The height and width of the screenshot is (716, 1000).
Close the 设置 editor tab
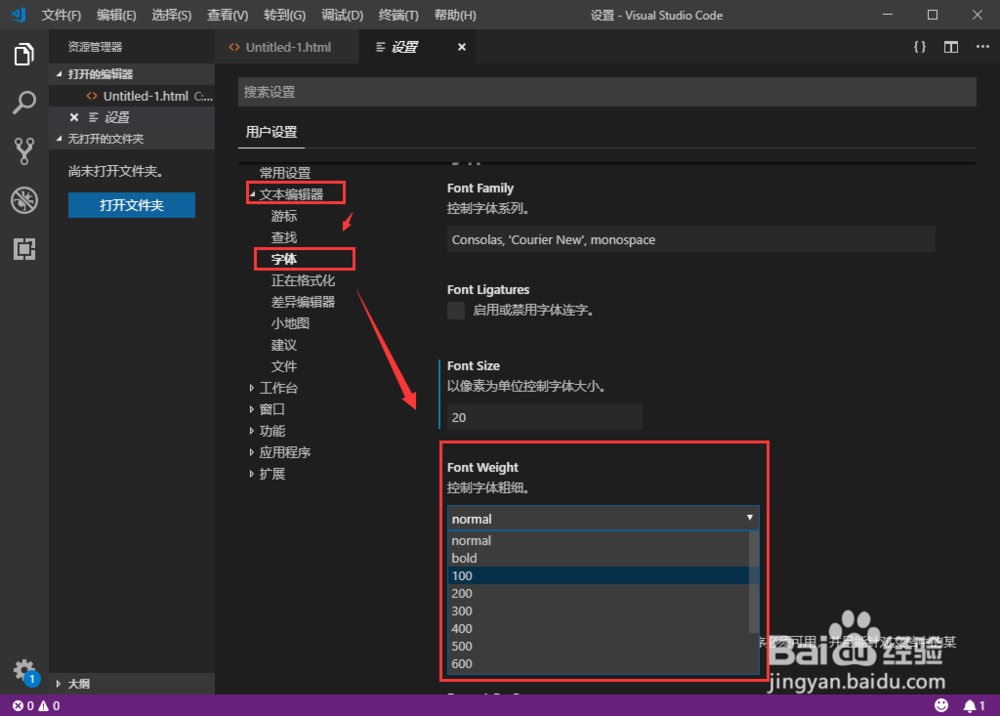[462, 47]
